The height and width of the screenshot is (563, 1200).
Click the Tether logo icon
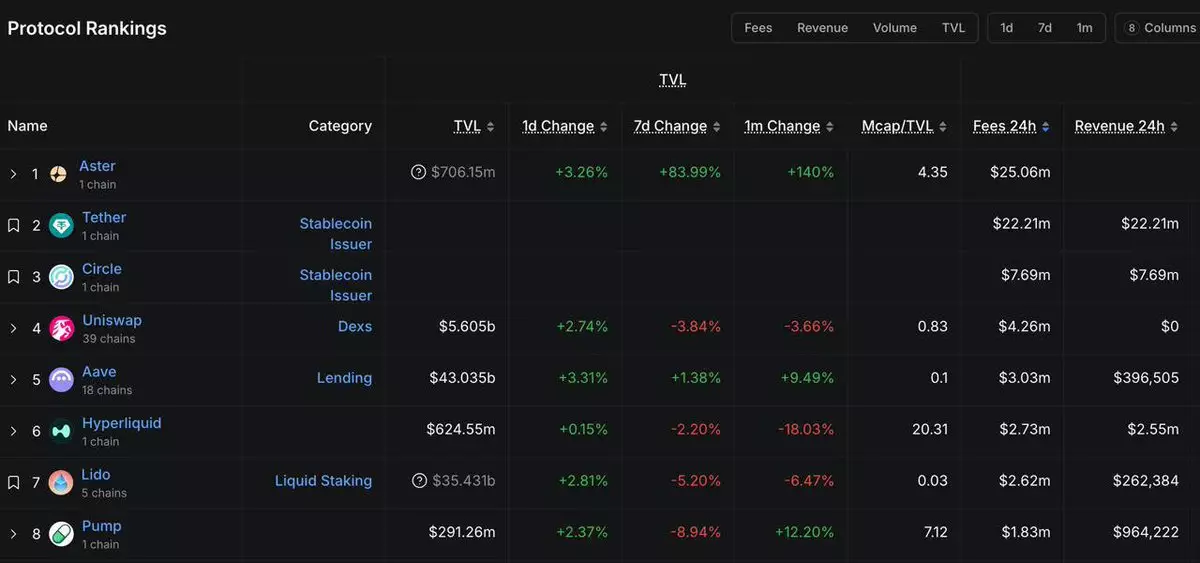pyautogui.click(x=61, y=226)
